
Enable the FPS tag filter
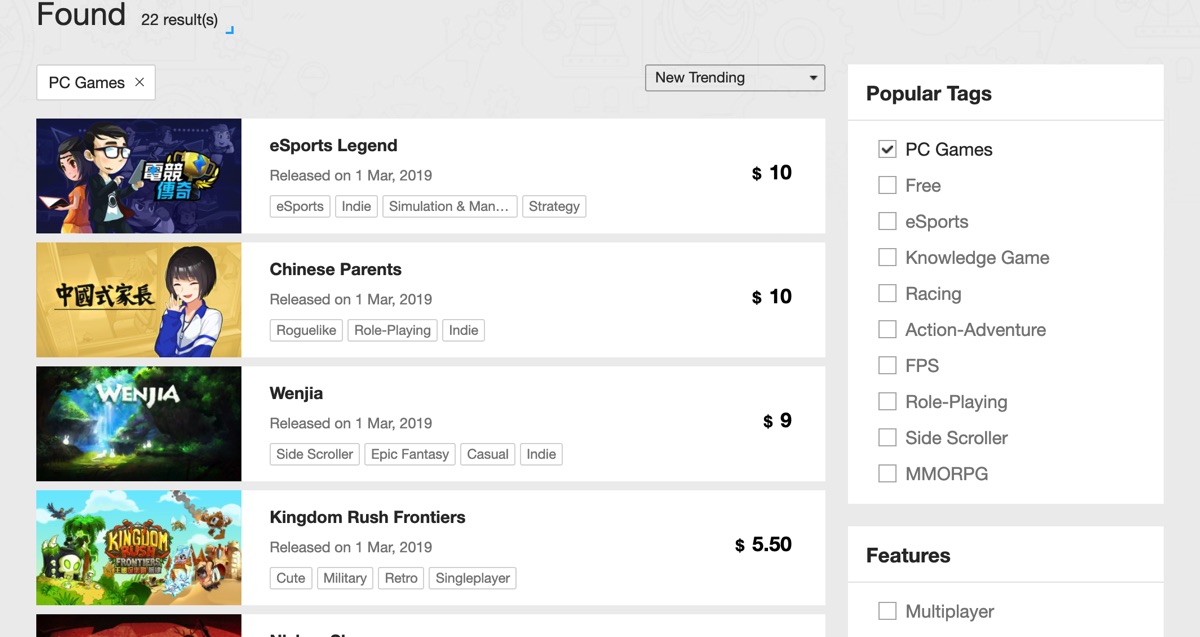point(887,365)
